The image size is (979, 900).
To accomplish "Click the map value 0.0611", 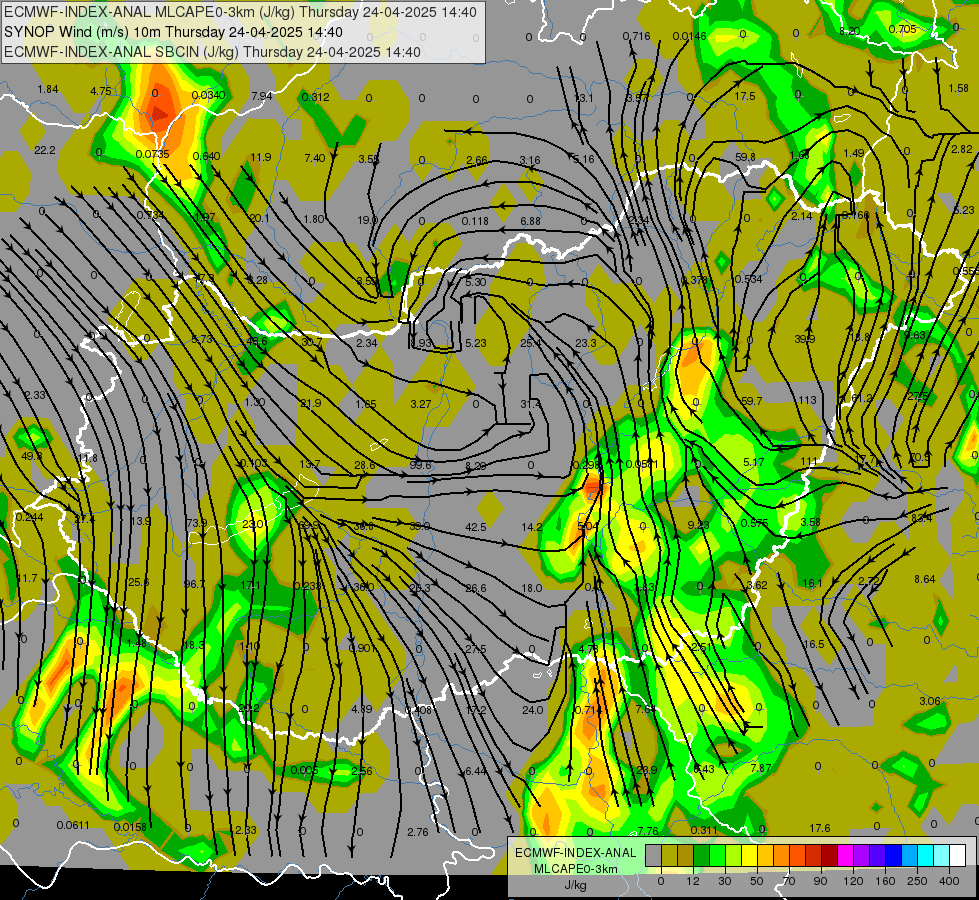I will tap(73, 825).
